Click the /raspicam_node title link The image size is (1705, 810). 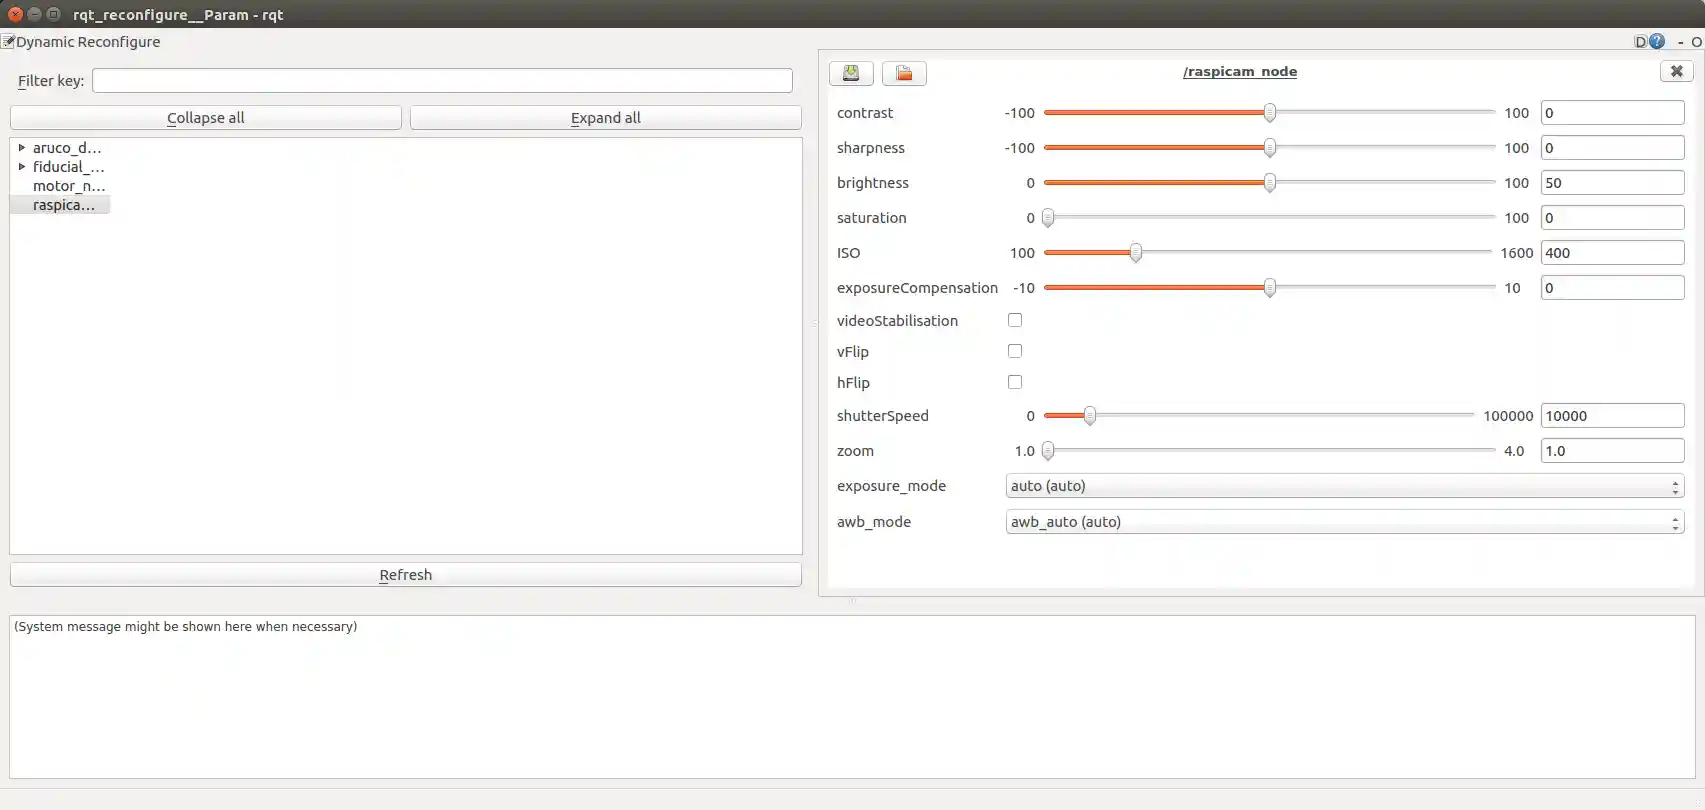point(1240,71)
